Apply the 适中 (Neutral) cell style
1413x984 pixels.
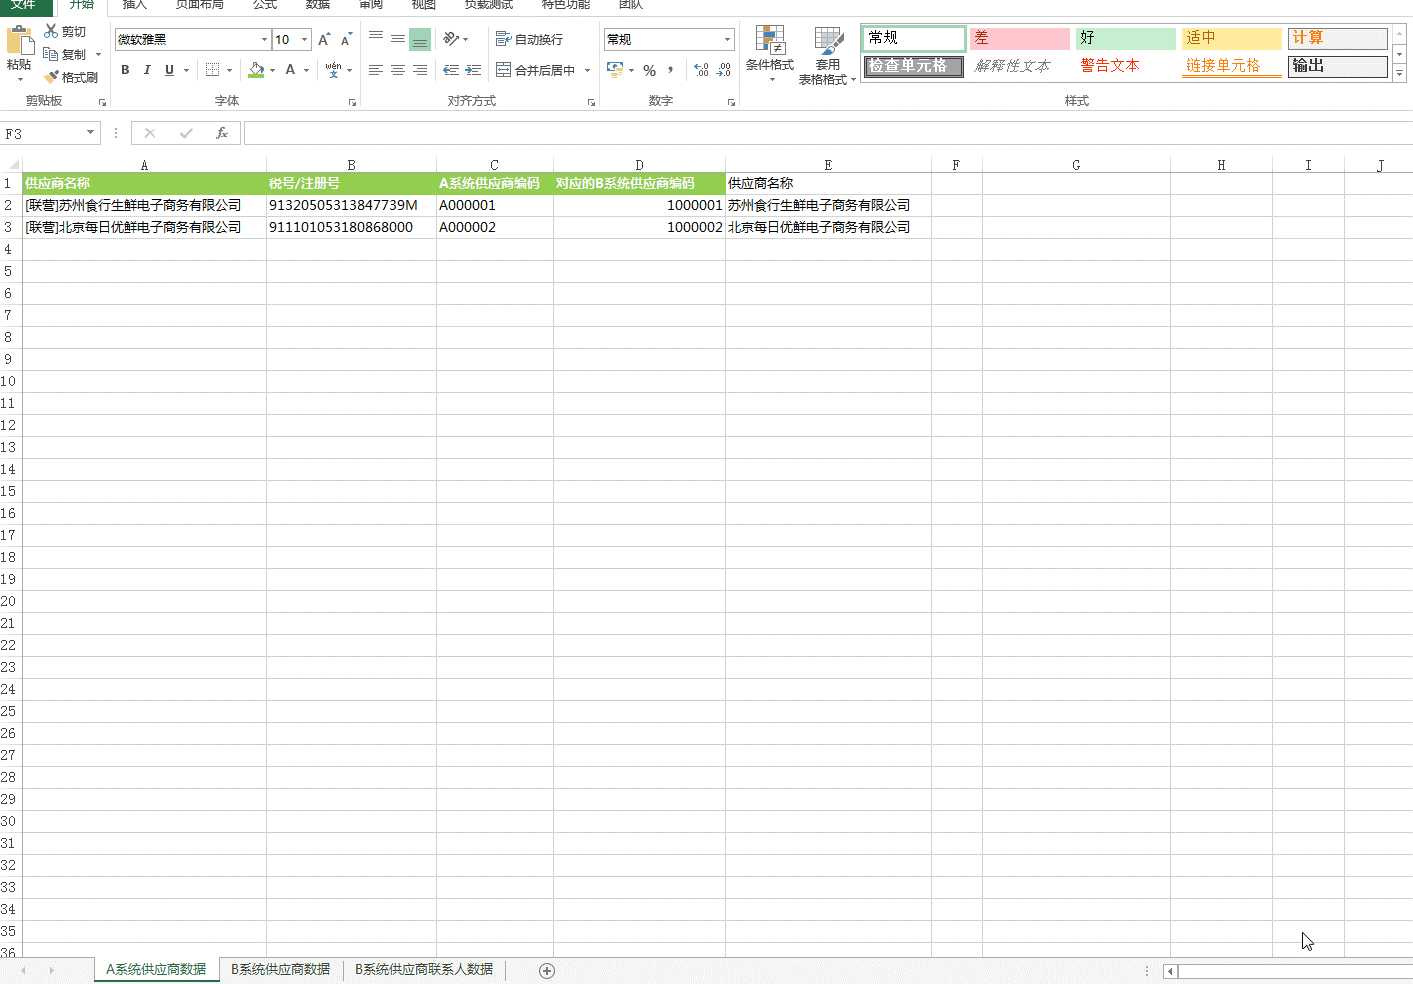point(1231,38)
